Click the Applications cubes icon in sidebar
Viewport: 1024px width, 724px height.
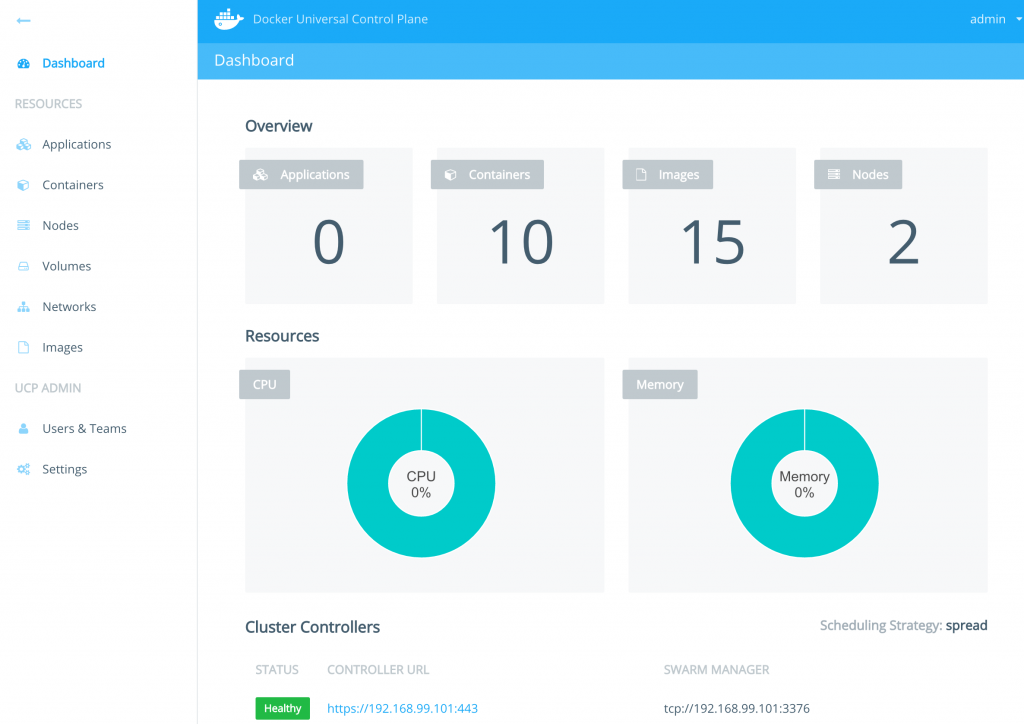pyautogui.click(x=24, y=145)
